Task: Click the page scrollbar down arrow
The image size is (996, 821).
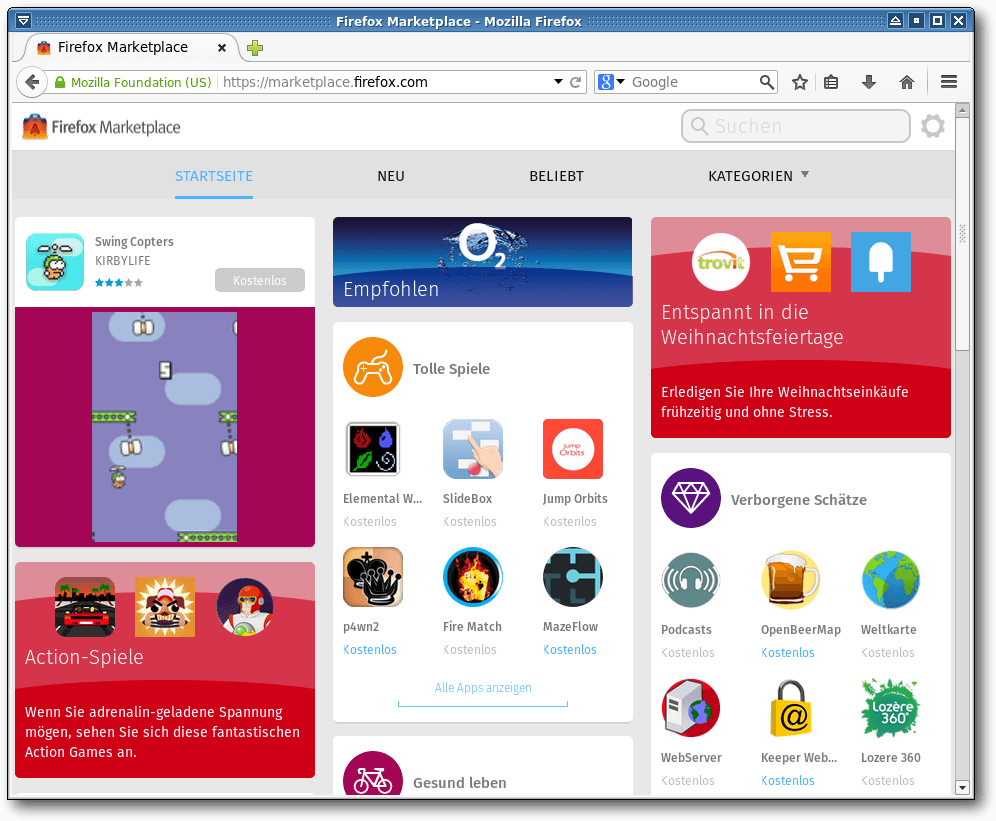Action: [962, 787]
